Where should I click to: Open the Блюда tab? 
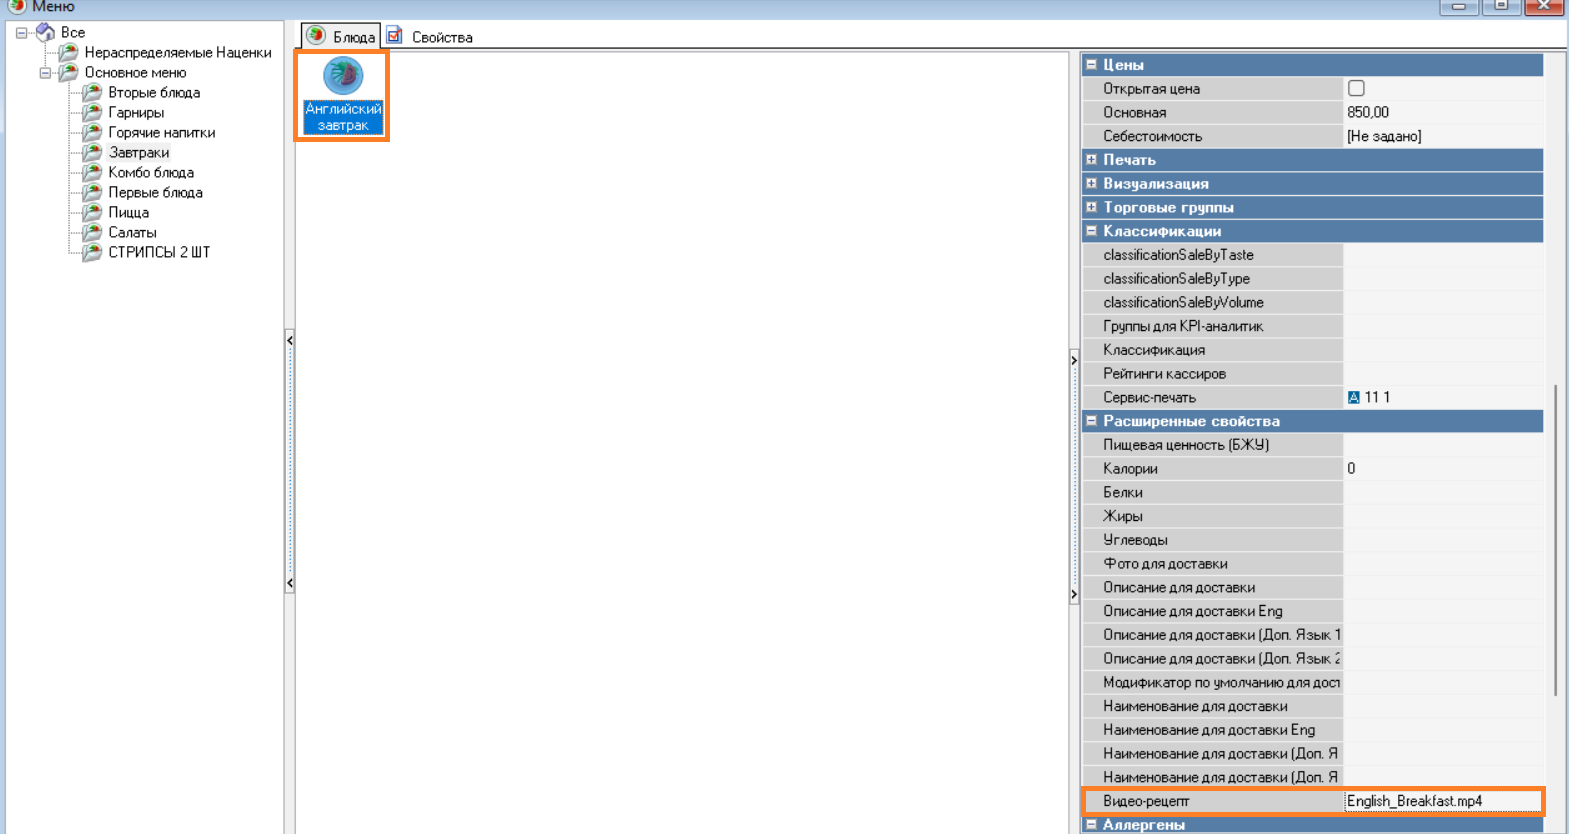tap(342, 37)
